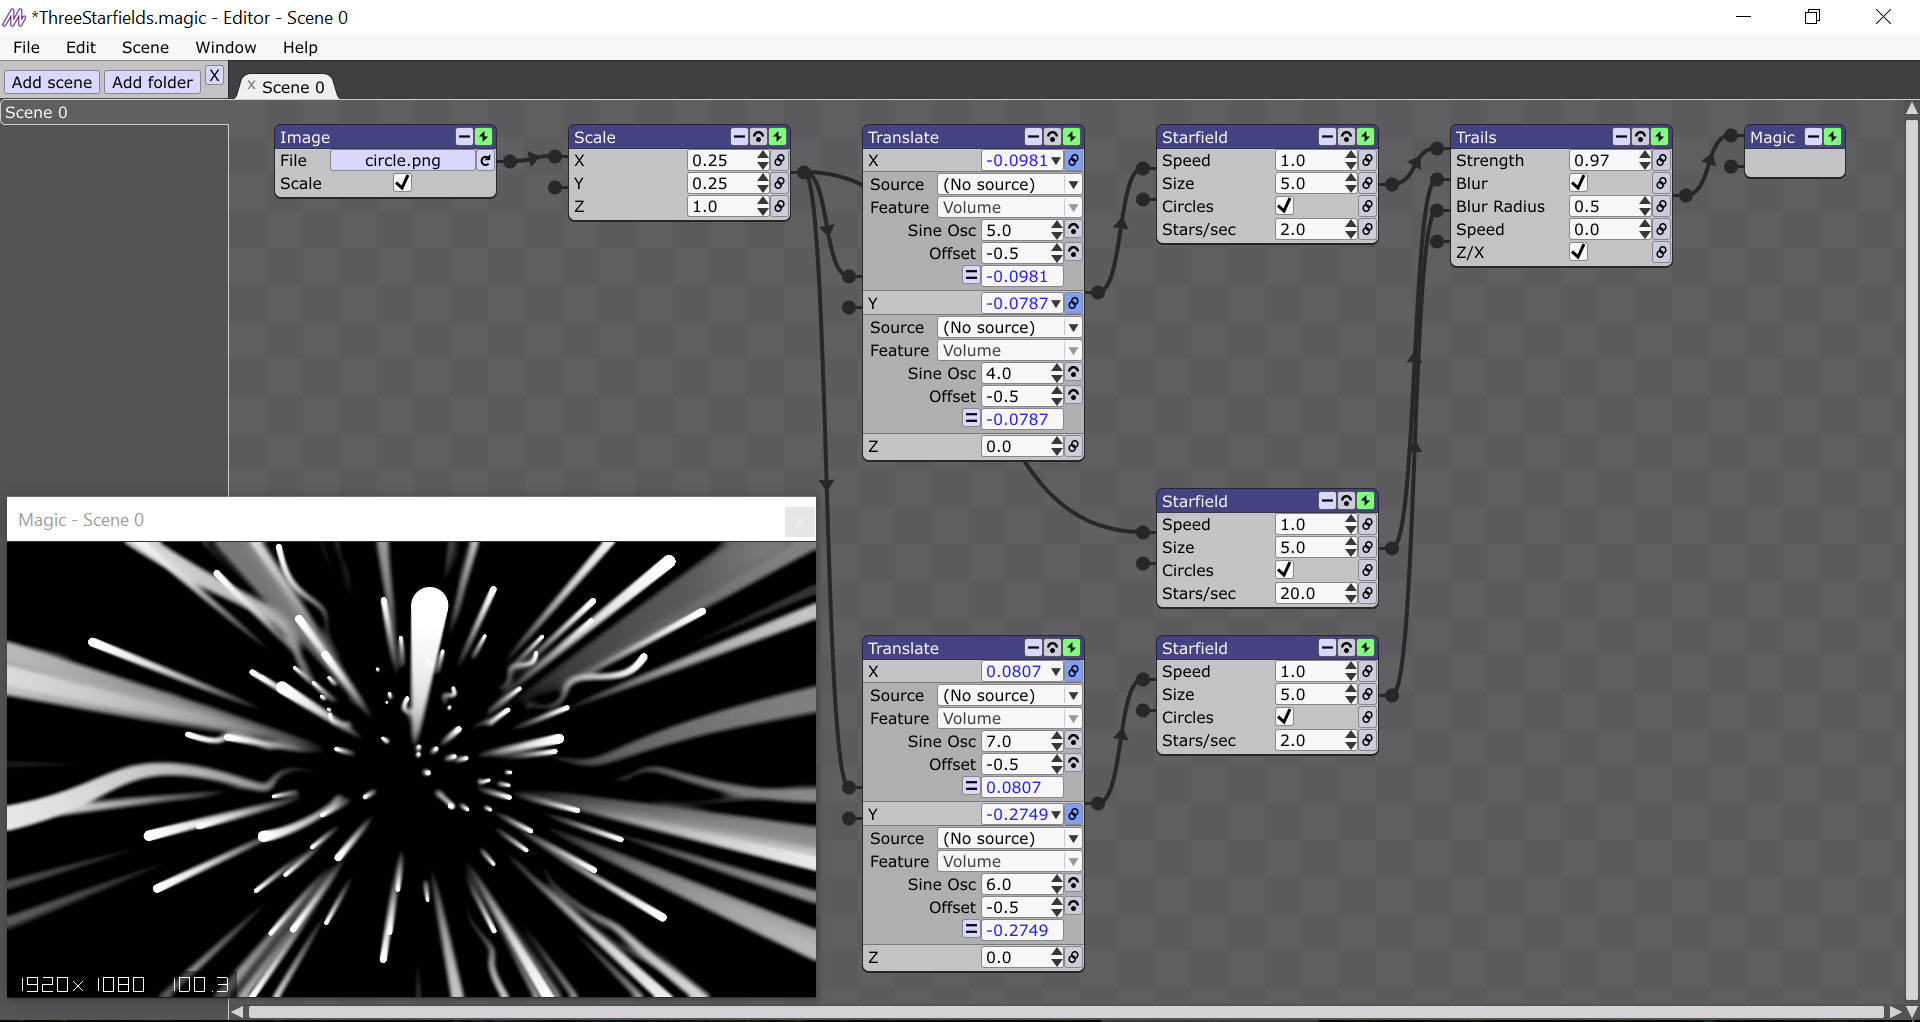Screen dimensions: 1920x1022
Task: Toggle Circles checkbox in bottom Starfield module
Action: (x=1285, y=717)
